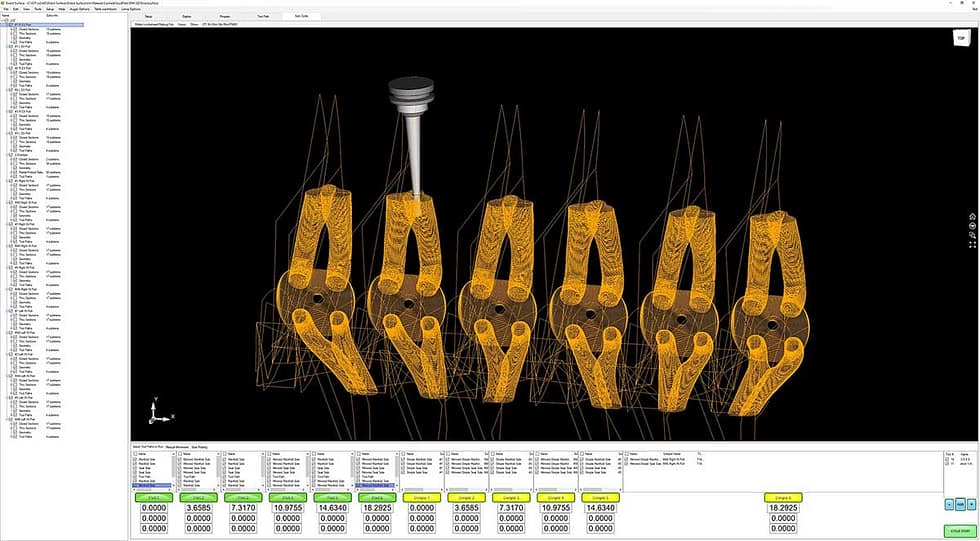Viewport: 980px width, 541px height.
Task: Switch to the Program tab at top
Action: (x=225, y=16)
